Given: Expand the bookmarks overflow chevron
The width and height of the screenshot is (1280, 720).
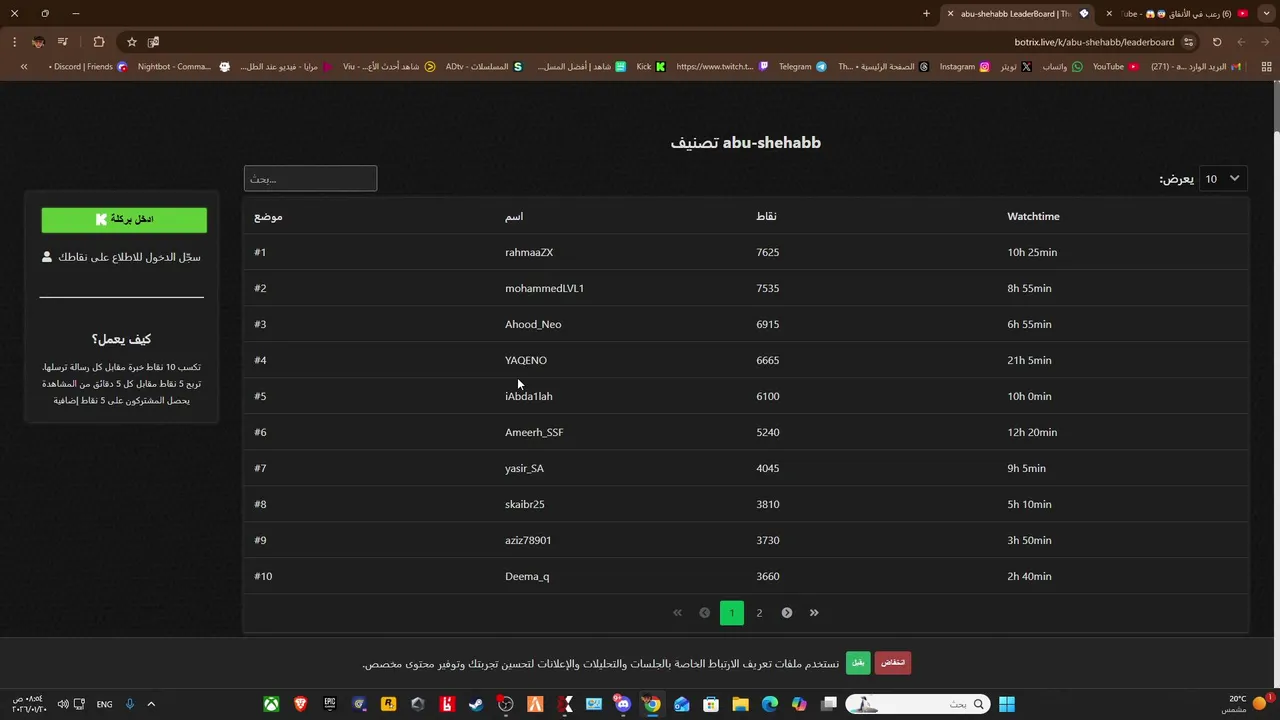Looking at the screenshot, I should tap(24, 67).
